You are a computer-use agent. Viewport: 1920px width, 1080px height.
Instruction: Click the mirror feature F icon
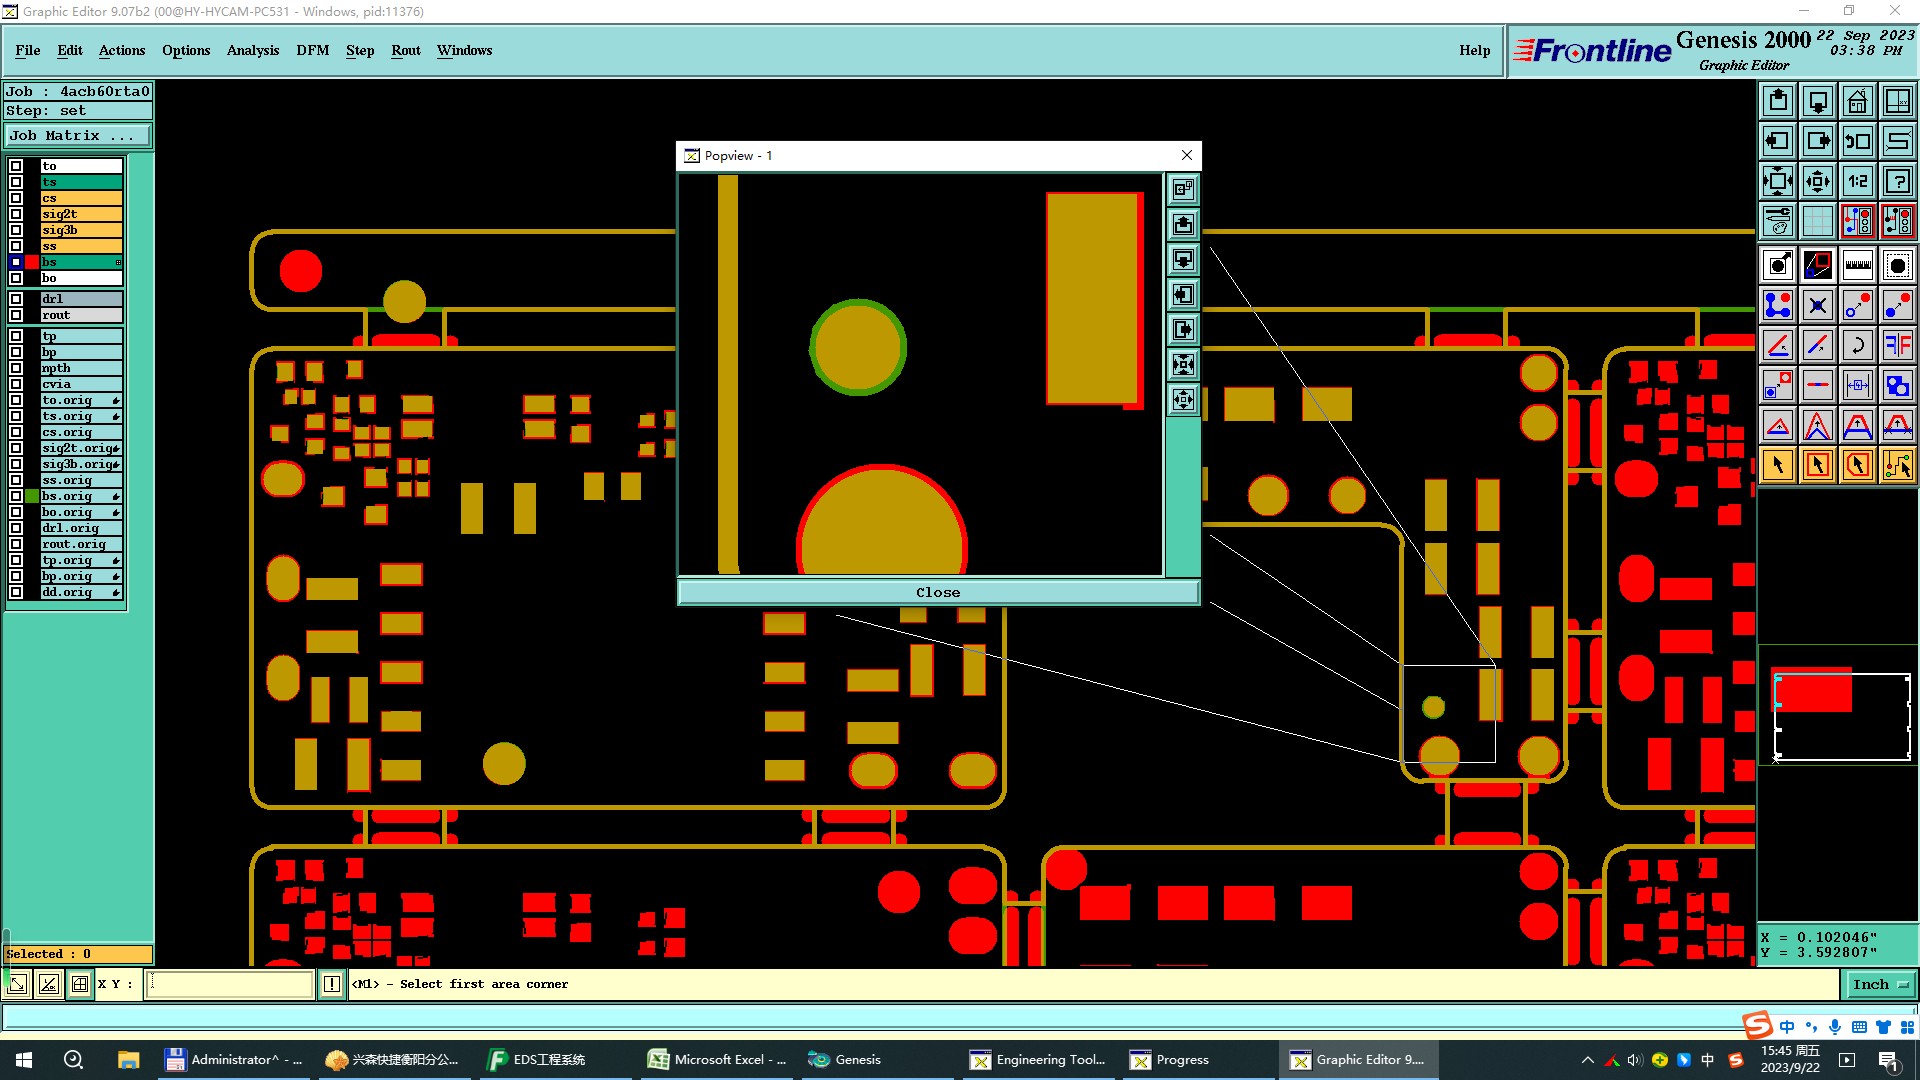tap(1897, 345)
